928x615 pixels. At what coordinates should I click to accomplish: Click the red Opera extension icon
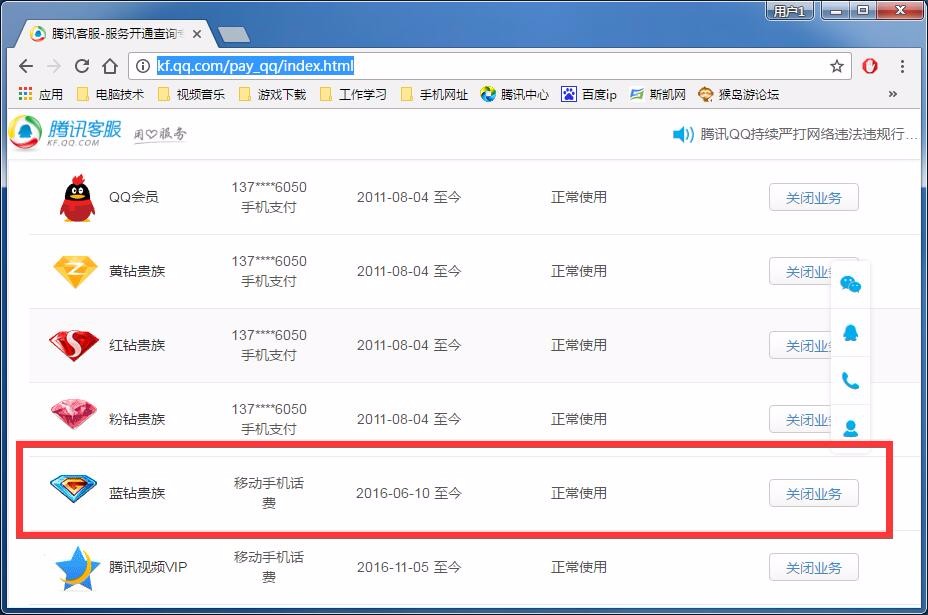[x=869, y=66]
